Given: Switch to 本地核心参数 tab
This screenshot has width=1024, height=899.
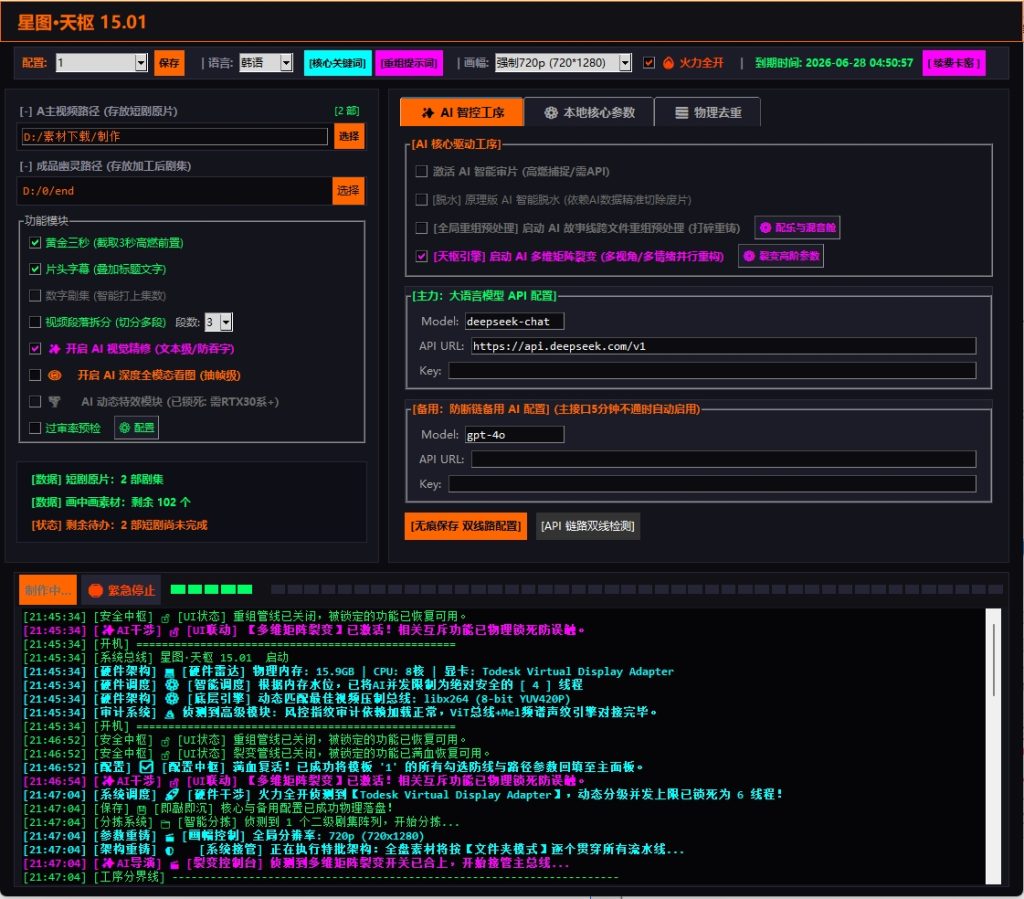Looking at the screenshot, I should (x=588, y=112).
